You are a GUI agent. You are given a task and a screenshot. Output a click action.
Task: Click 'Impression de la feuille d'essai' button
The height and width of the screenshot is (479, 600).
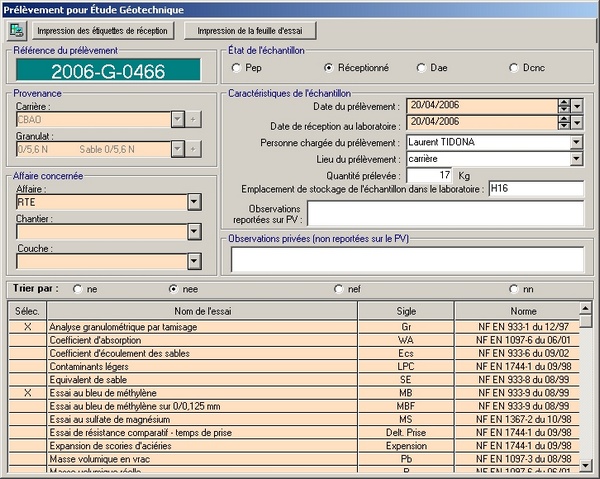(x=256, y=31)
